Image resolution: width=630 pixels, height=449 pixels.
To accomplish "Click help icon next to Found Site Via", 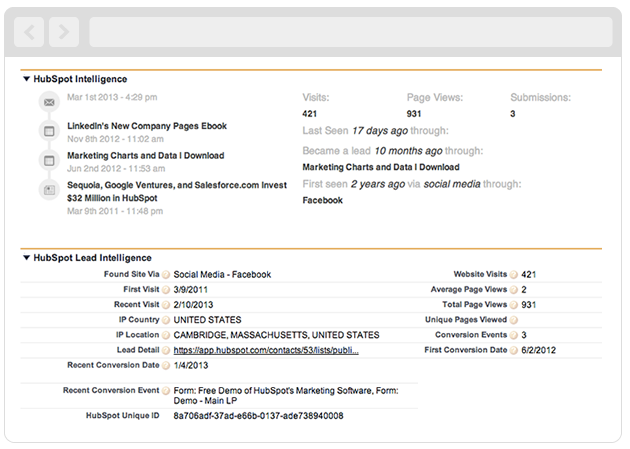I will coord(166,275).
